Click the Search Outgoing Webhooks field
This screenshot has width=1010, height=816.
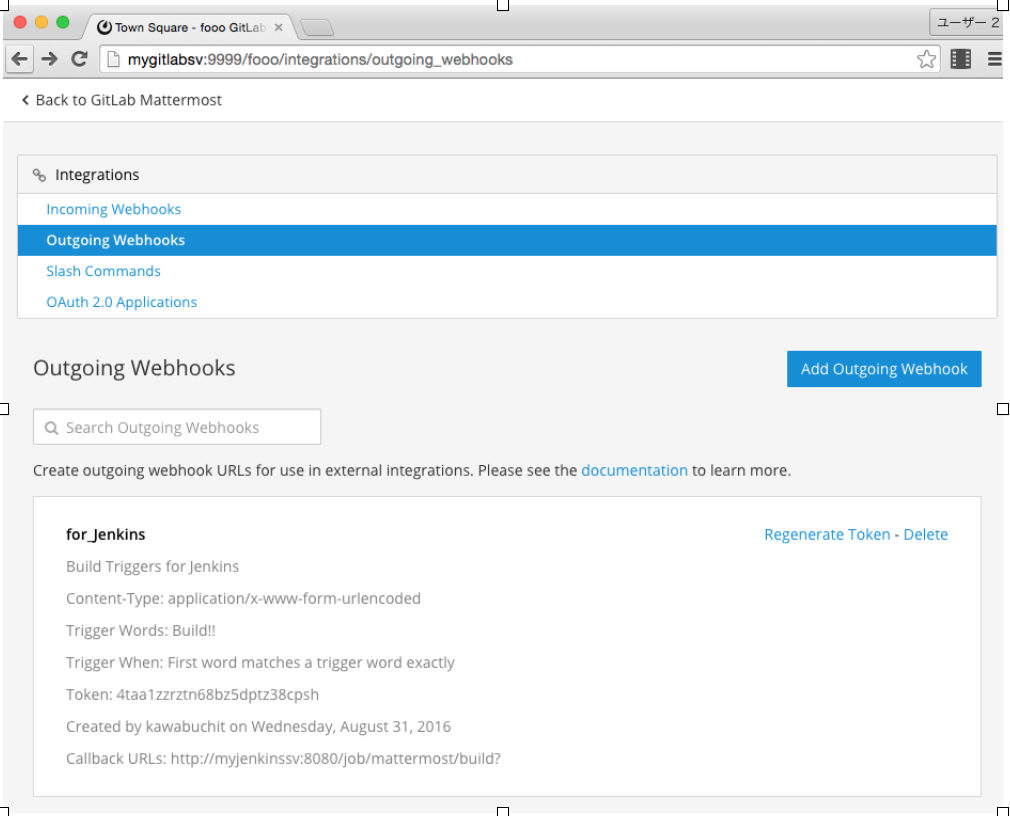[177, 427]
